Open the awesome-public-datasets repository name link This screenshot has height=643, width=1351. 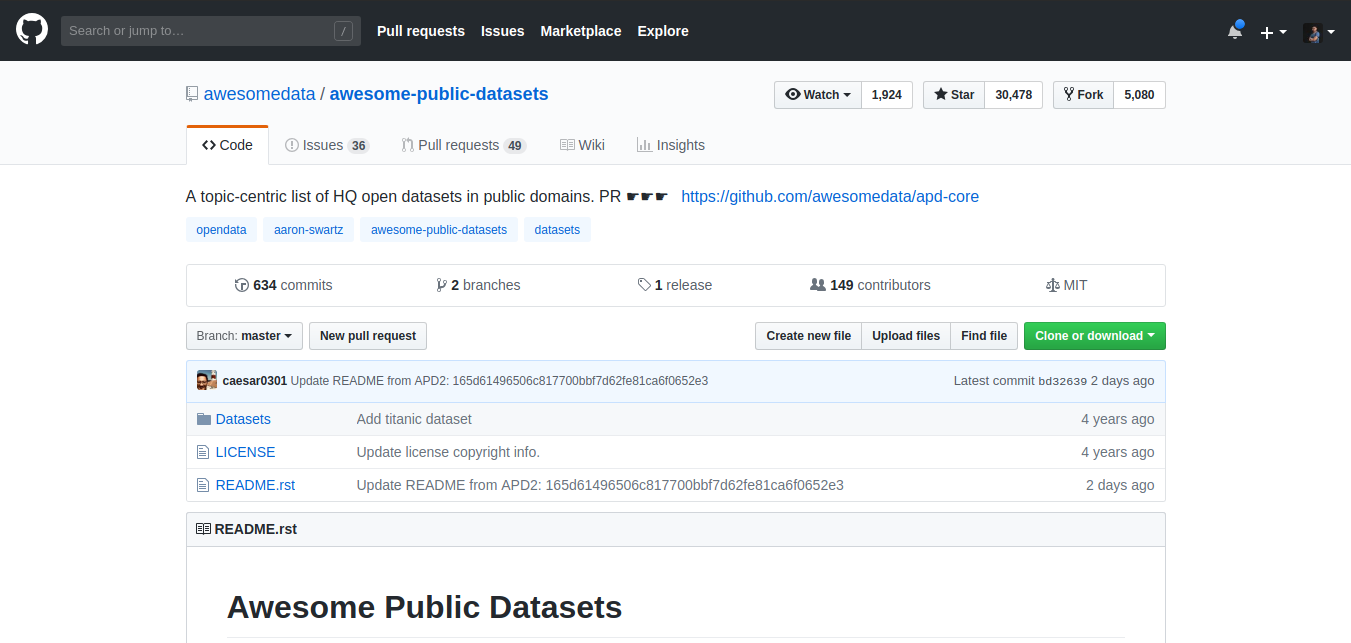tap(439, 94)
